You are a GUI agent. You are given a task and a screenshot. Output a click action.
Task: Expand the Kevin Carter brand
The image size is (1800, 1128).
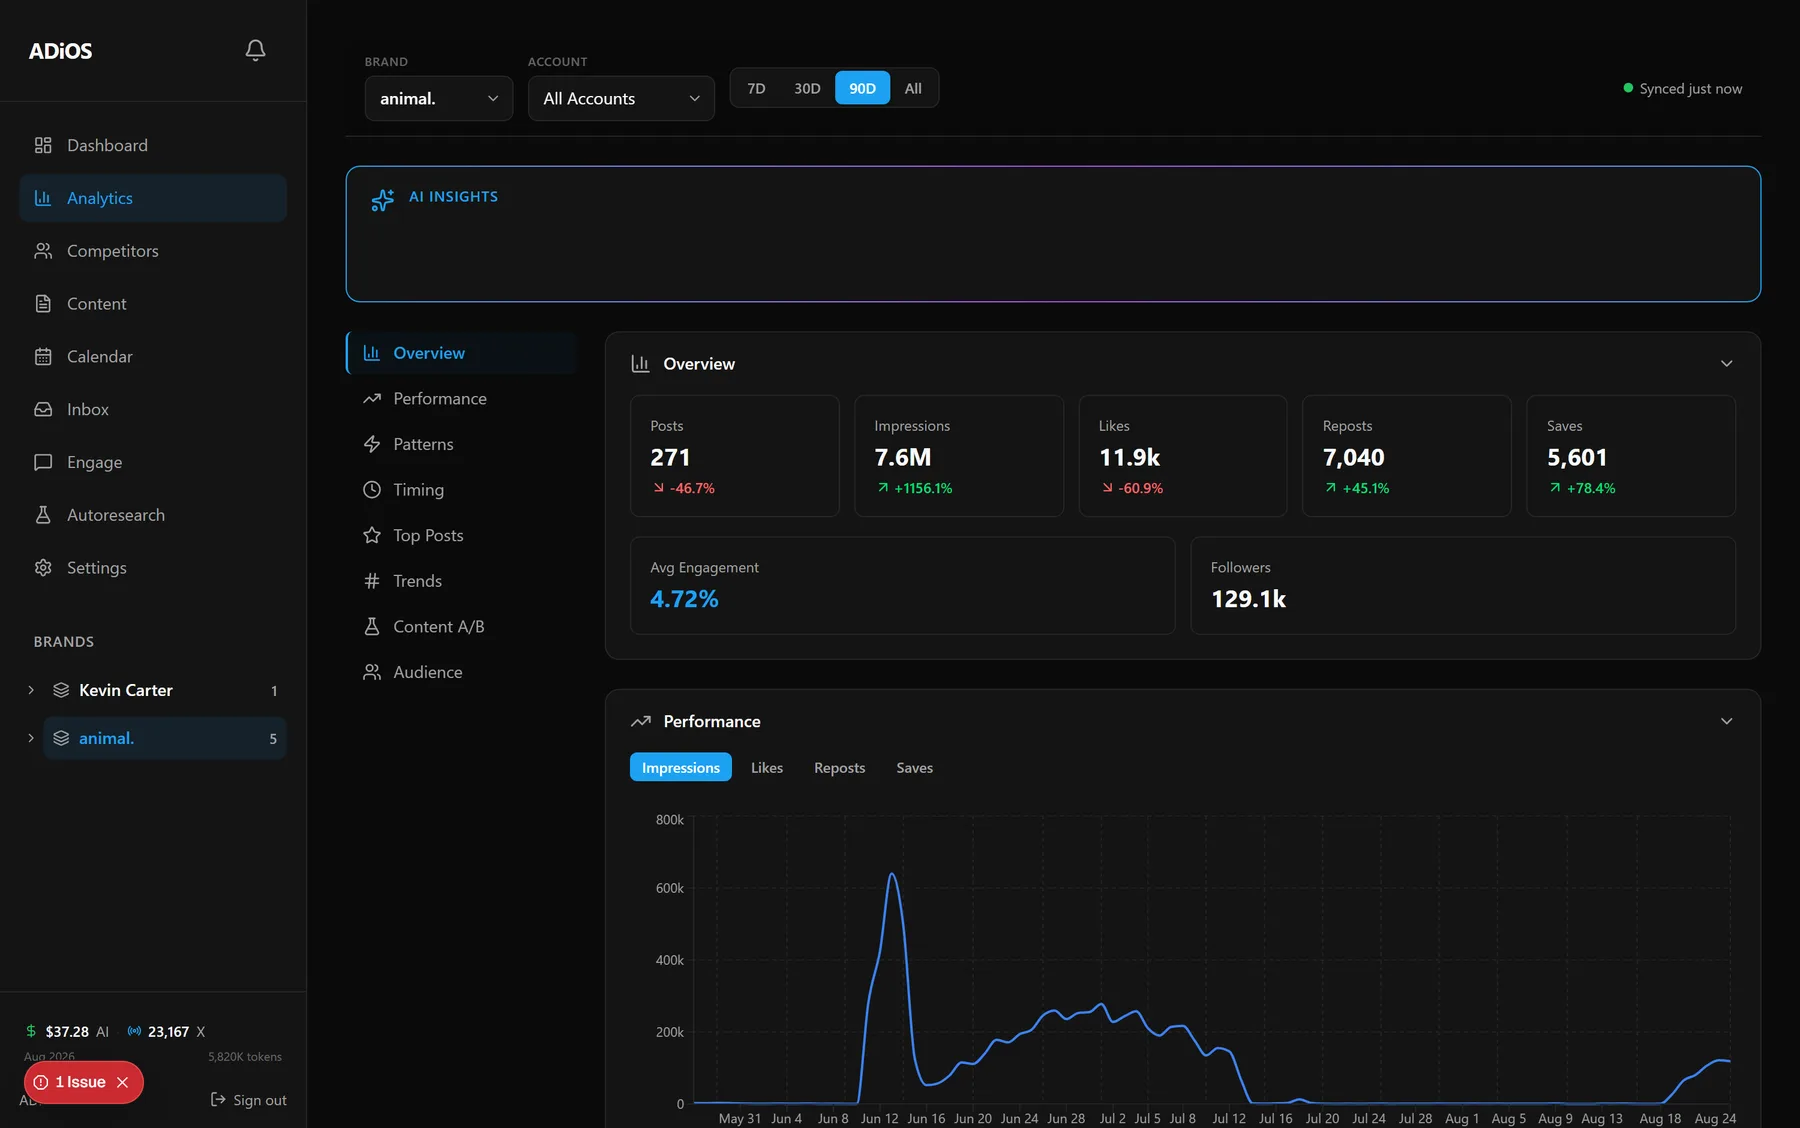coord(31,690)
